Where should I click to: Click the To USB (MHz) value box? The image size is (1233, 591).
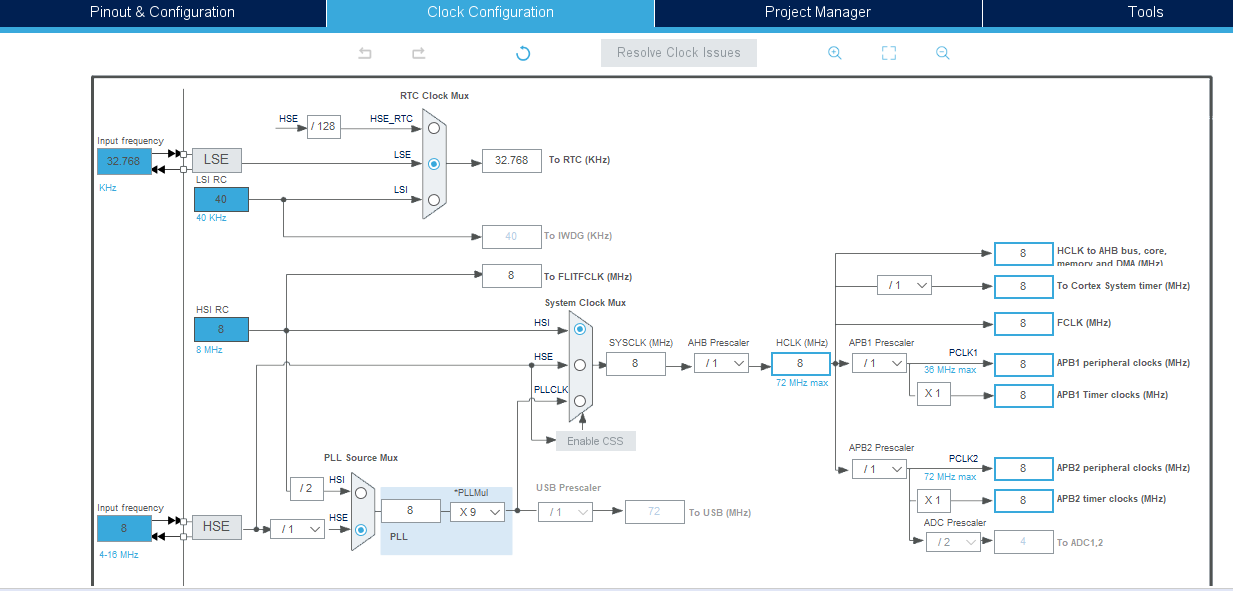(x=655, y=511)
